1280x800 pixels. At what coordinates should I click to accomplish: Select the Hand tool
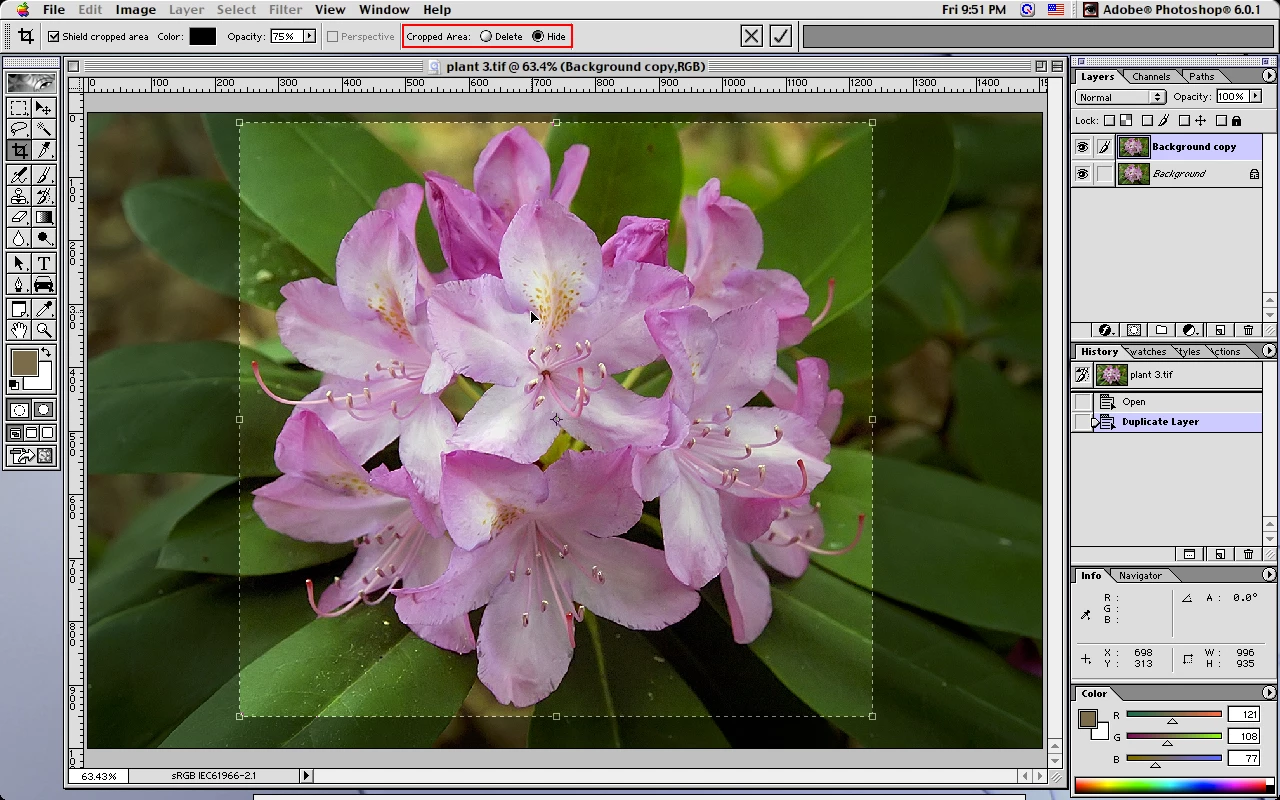pos(19,330)
